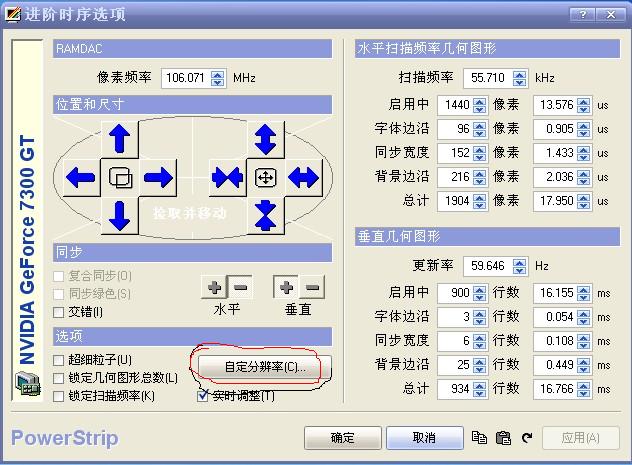Enable 锁定扫描频率(K) checkbox
Image resolution: width=632 pixels, height=465 pixels.
pos(58,396)
